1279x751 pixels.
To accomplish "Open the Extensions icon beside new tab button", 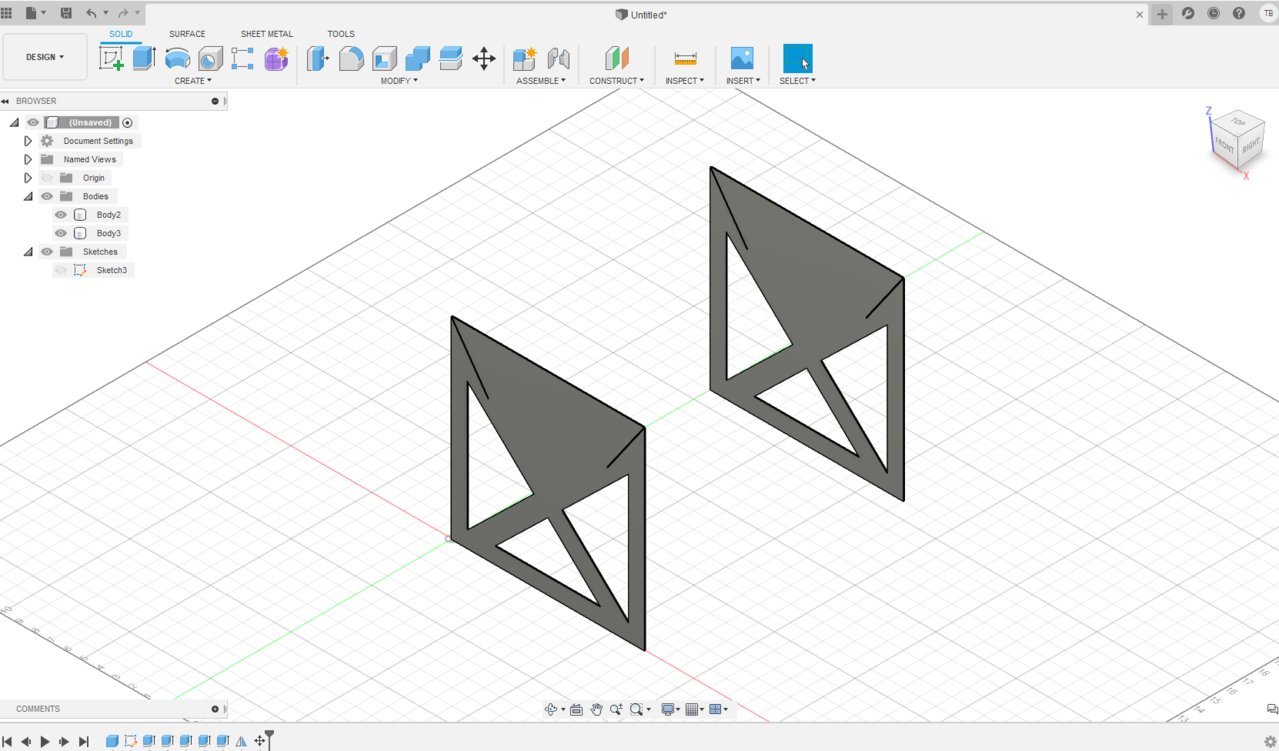I will (x=1187, y=13).
